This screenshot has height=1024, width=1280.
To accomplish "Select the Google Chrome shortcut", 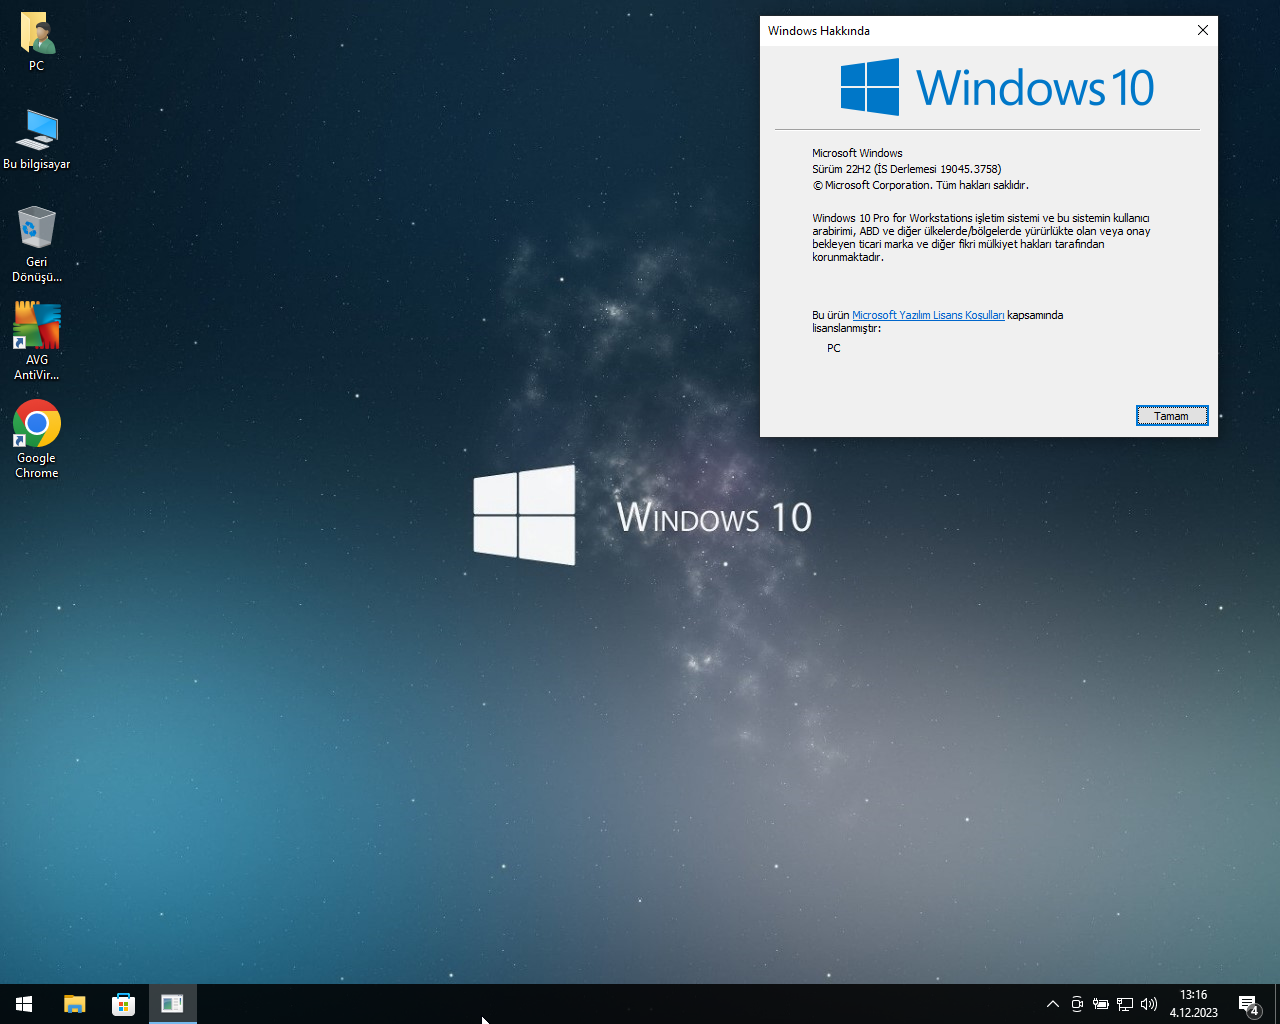I will click(x=37, y=439).
